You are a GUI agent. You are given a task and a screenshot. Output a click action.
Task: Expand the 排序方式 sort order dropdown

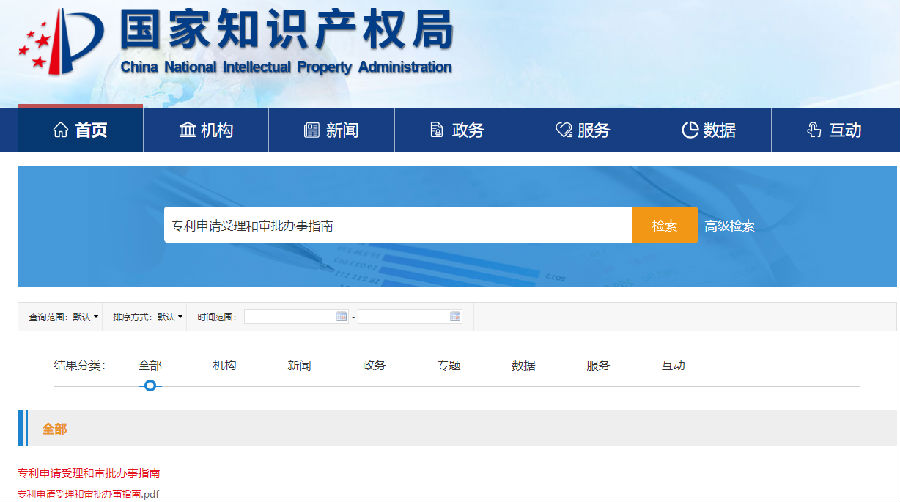pos(148,317)
